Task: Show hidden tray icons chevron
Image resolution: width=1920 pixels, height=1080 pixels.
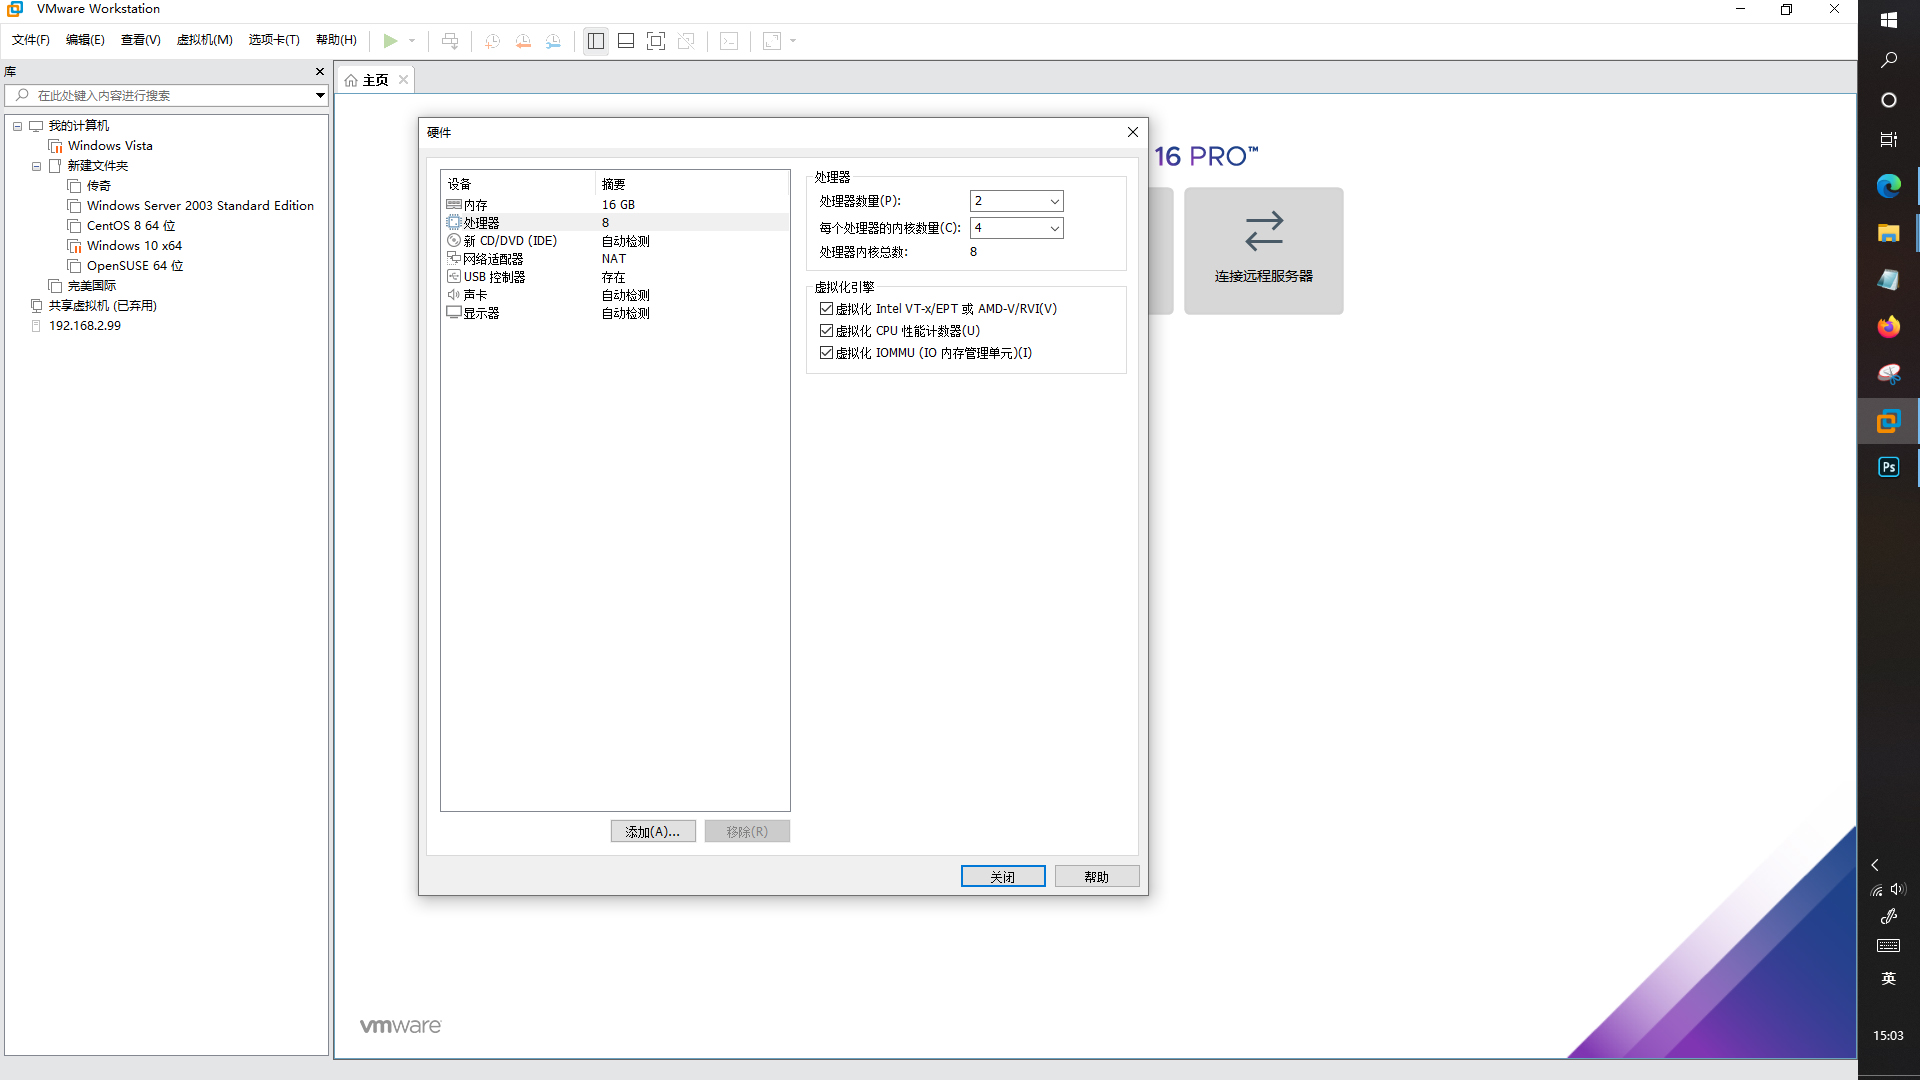Action: [1875, 865]
